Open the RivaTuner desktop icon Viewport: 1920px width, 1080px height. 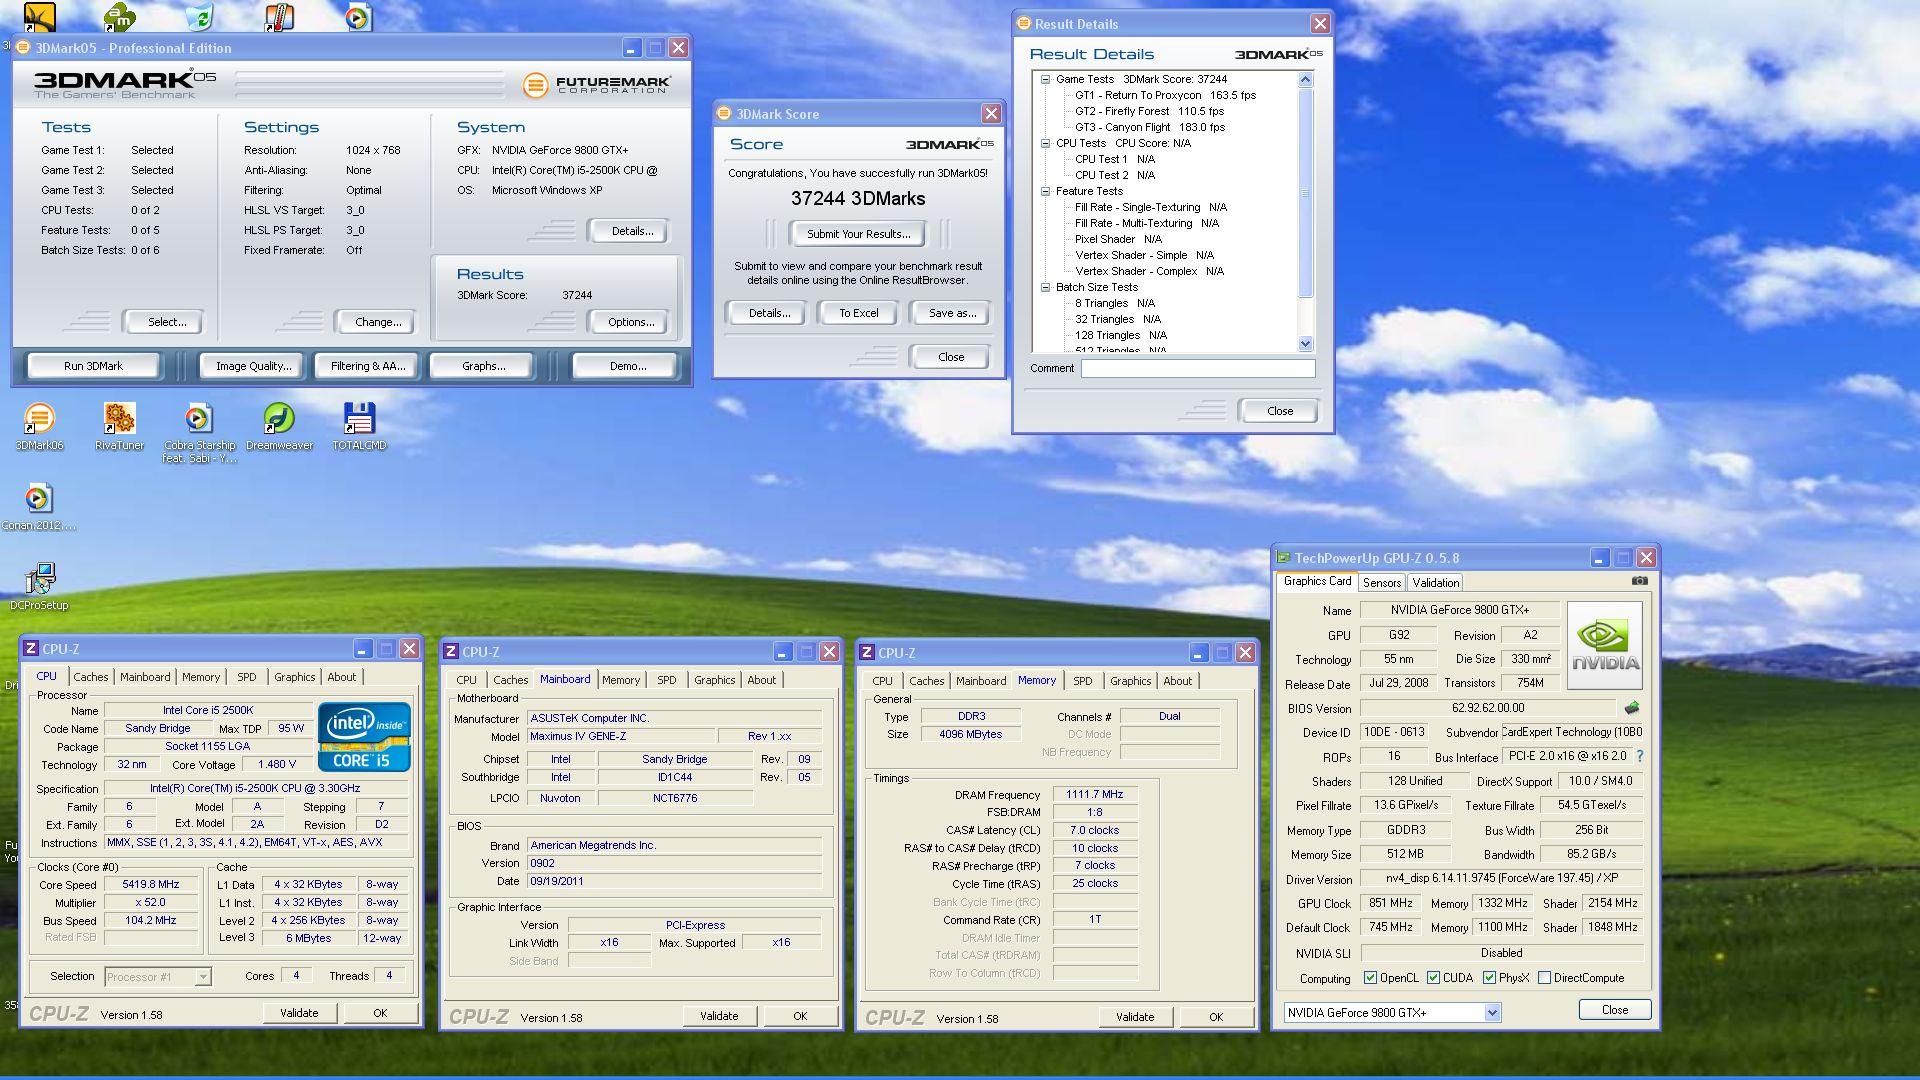(x=119, y=420)
